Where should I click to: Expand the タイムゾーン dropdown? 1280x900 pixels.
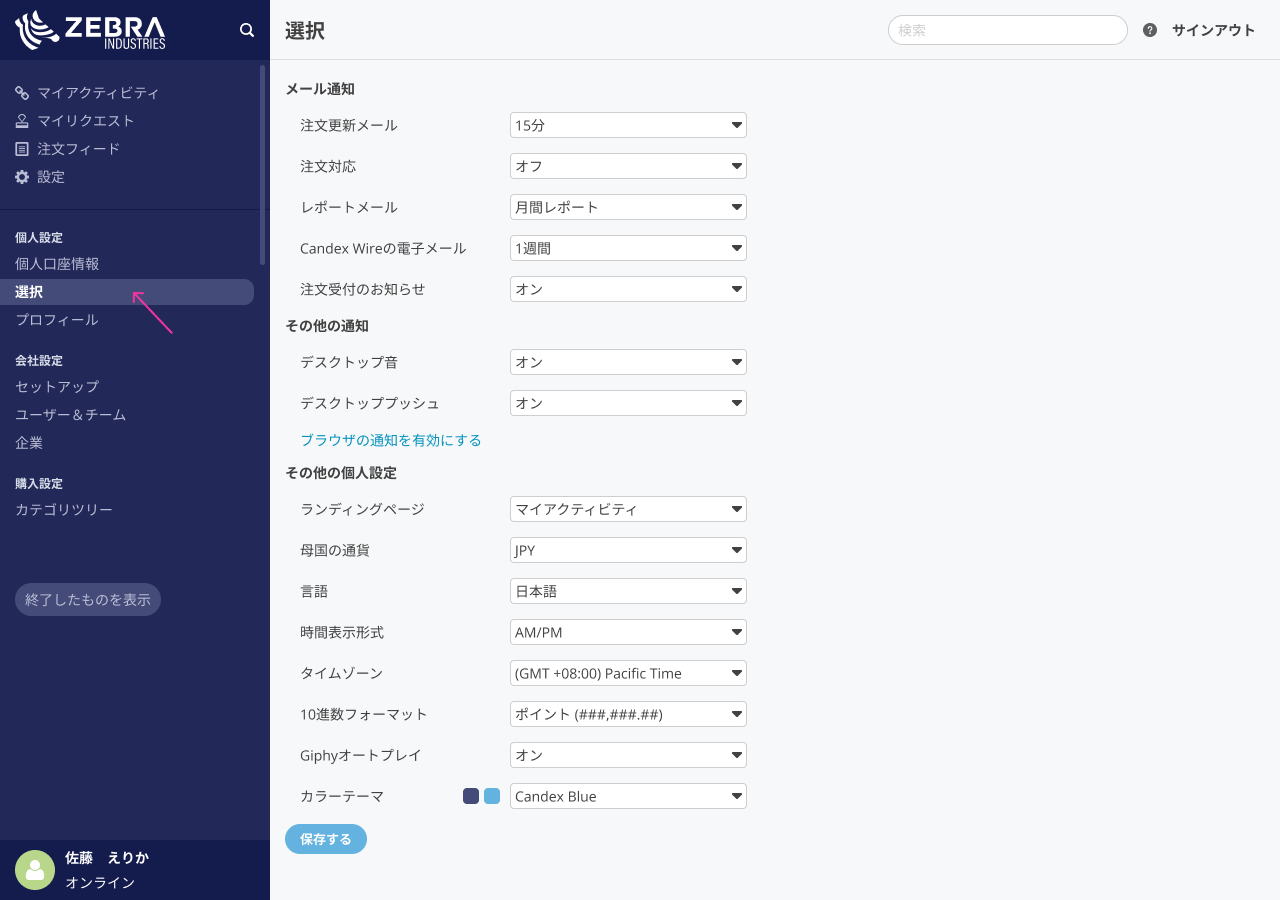coord(628,673)
